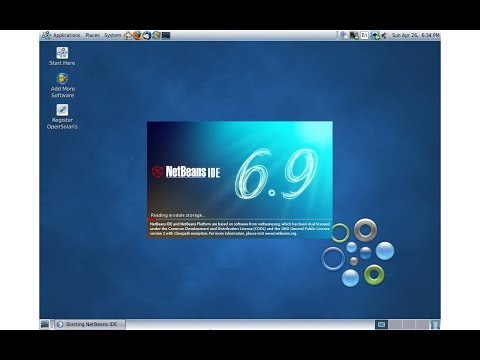Select the Starting NetBeans IDE taskbar entry
The image size is (480, 360).
(90, 324)
